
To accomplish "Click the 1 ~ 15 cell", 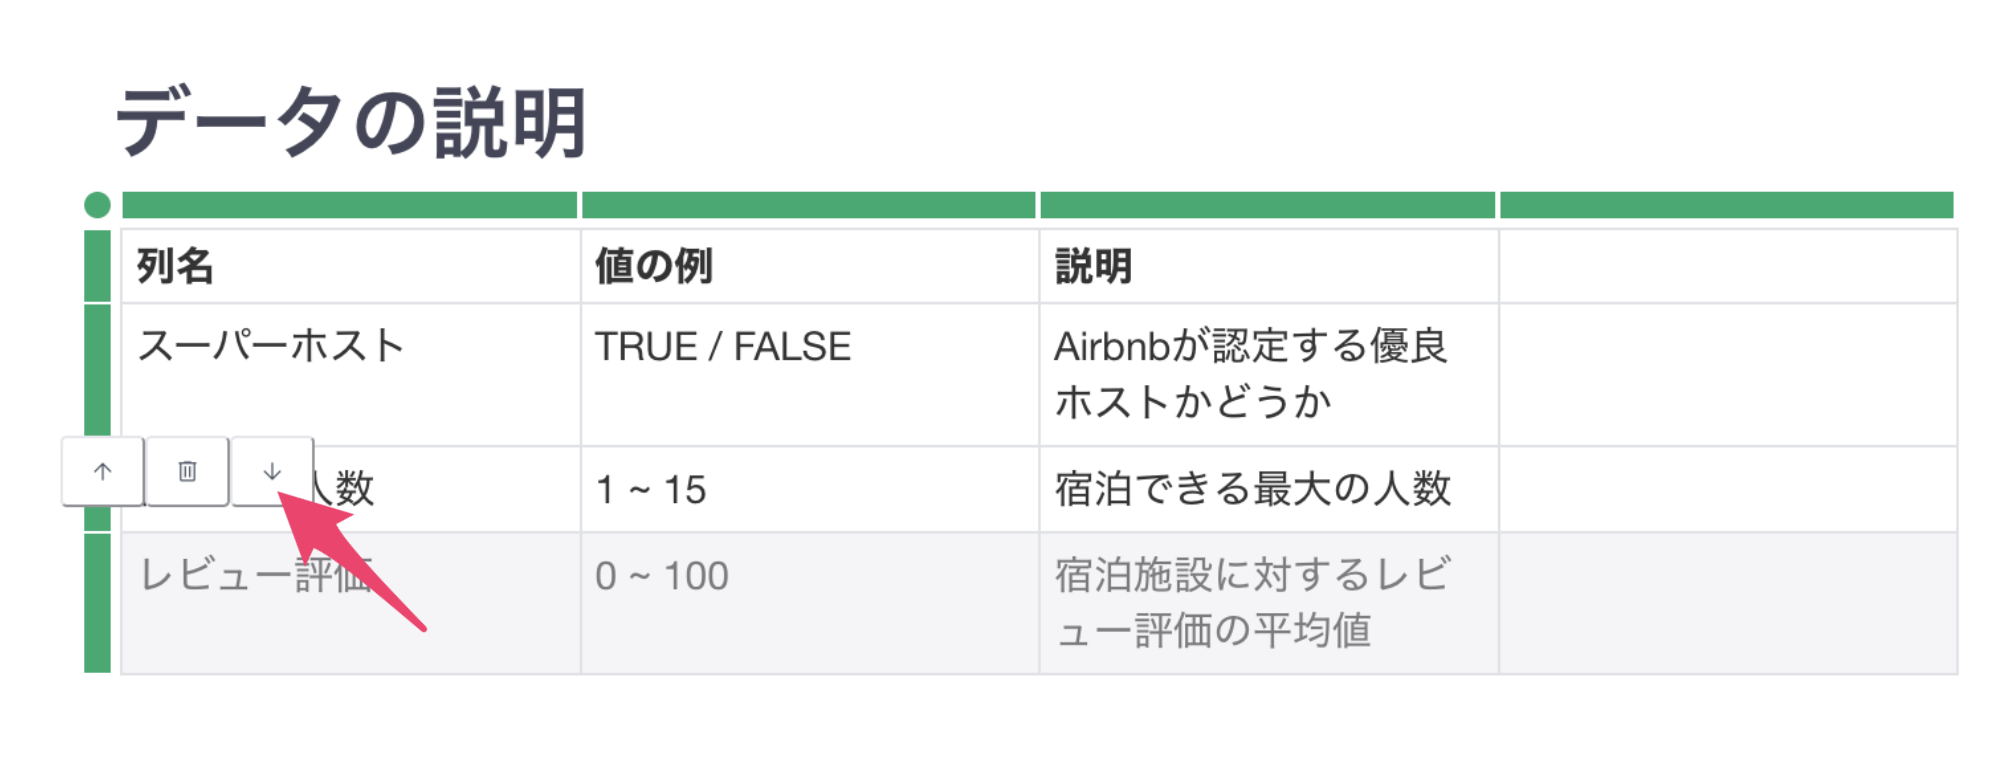I will [810, 490].
